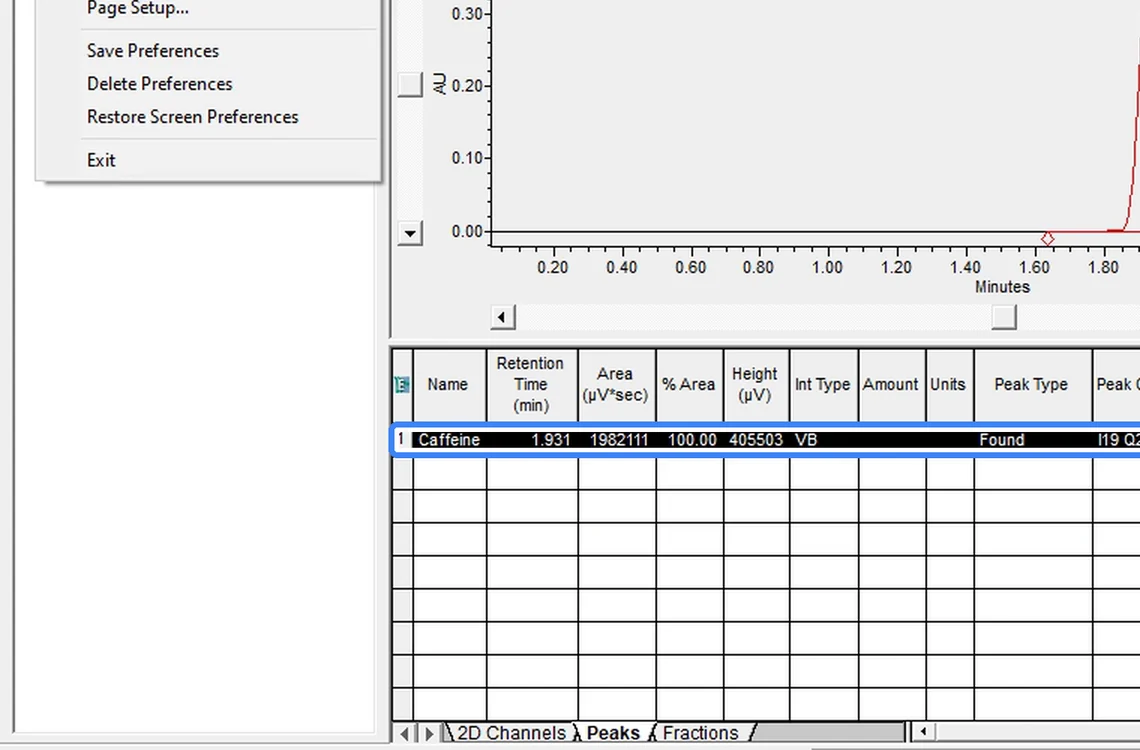Click the Retention Time (min) column header
The width and height of the screenshot is (1140, 750).
[531, 384]
